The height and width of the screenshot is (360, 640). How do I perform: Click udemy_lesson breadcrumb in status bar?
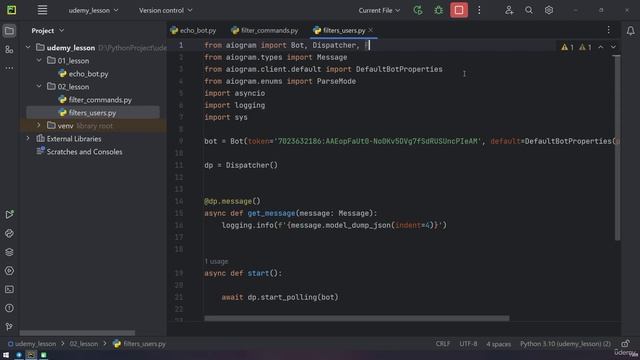click(x=32, y=344)
